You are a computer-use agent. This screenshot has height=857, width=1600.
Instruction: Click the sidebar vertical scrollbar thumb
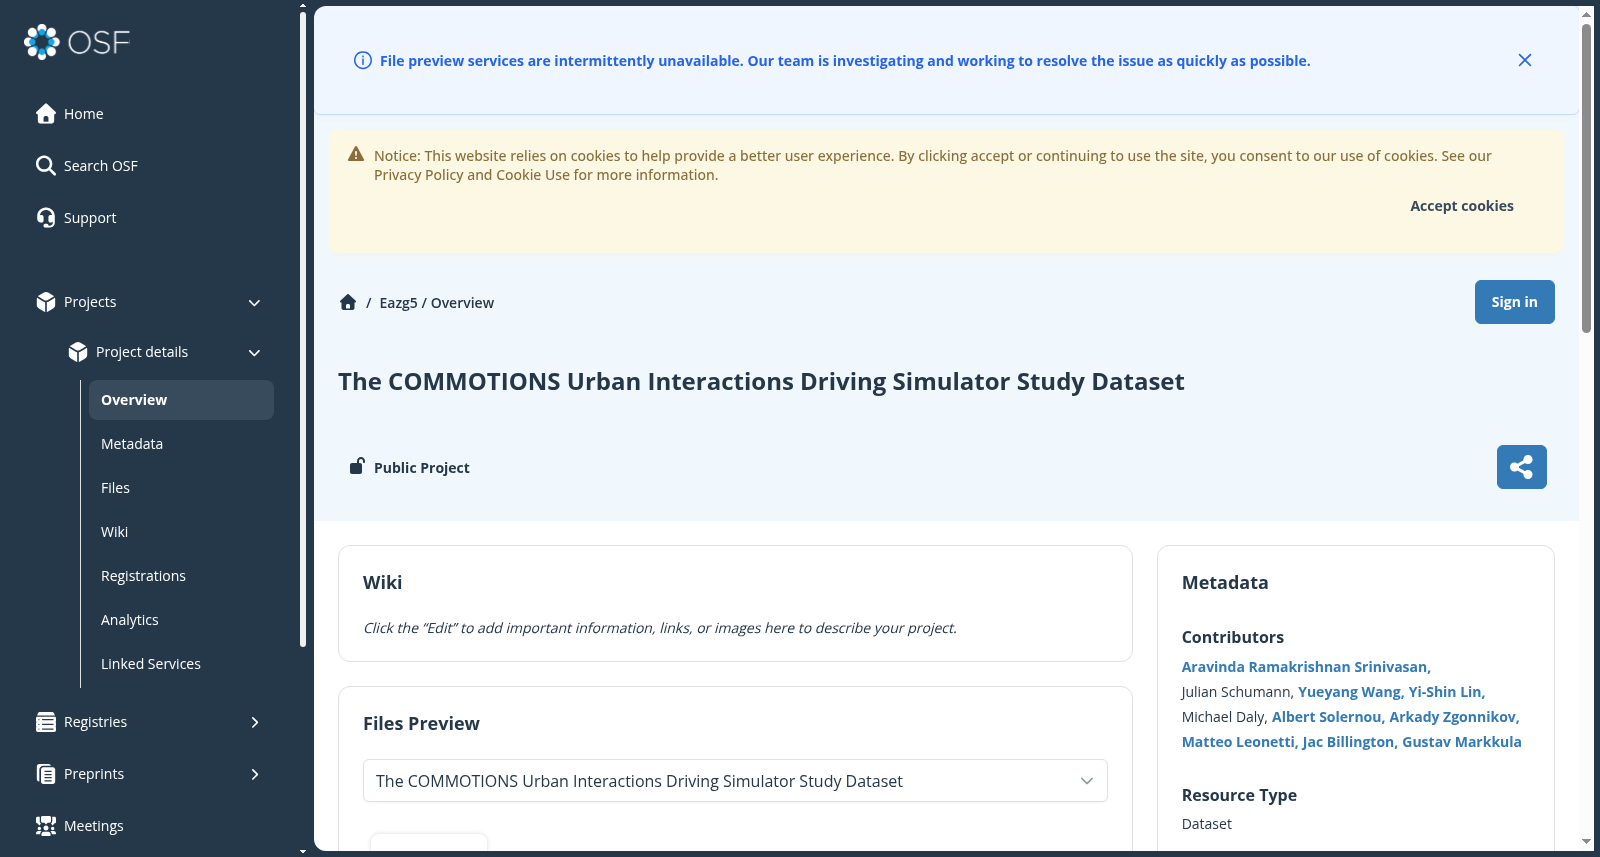click(303, 329)
